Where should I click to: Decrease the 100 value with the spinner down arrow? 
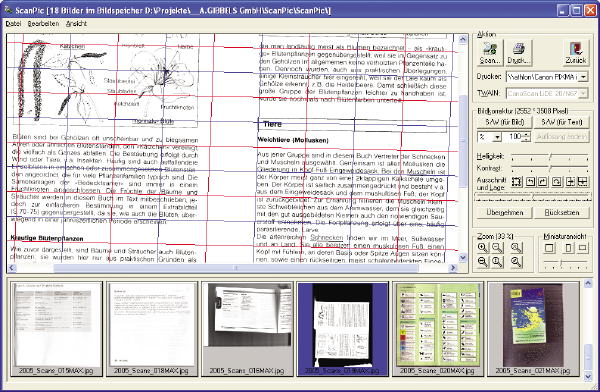click(x=527, y=139)
